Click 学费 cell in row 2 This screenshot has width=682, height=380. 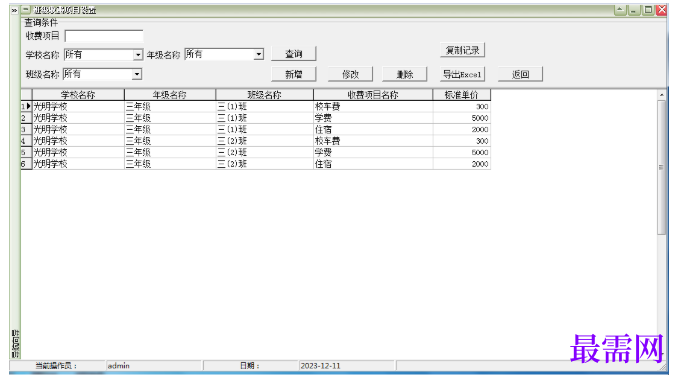pos(373,118)
